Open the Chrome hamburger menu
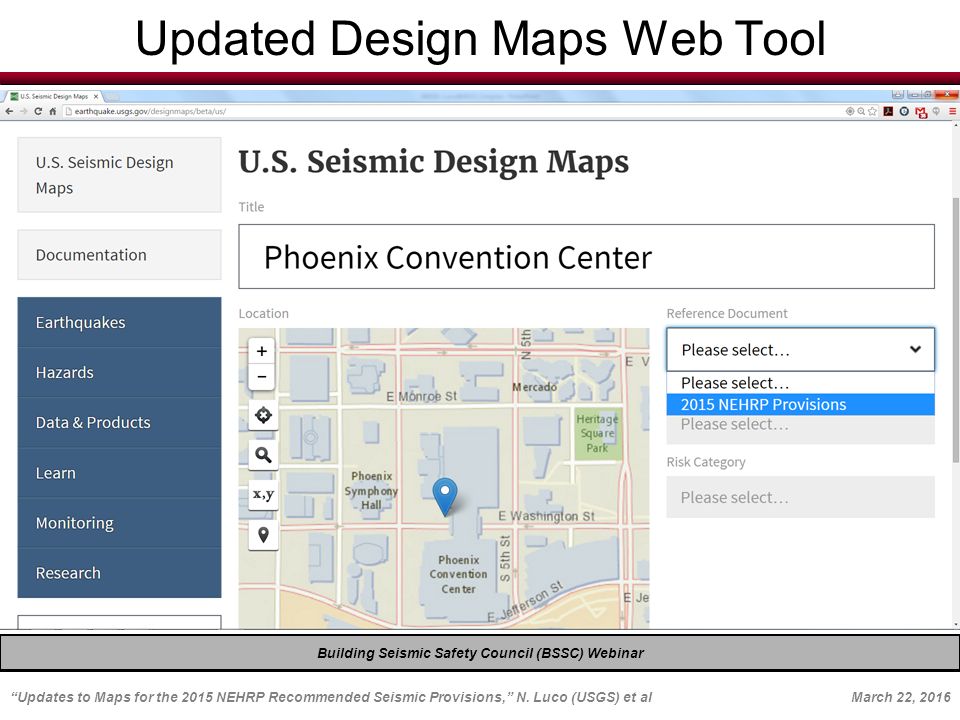Viewport: 960px width, 720px height. point(952,111)
